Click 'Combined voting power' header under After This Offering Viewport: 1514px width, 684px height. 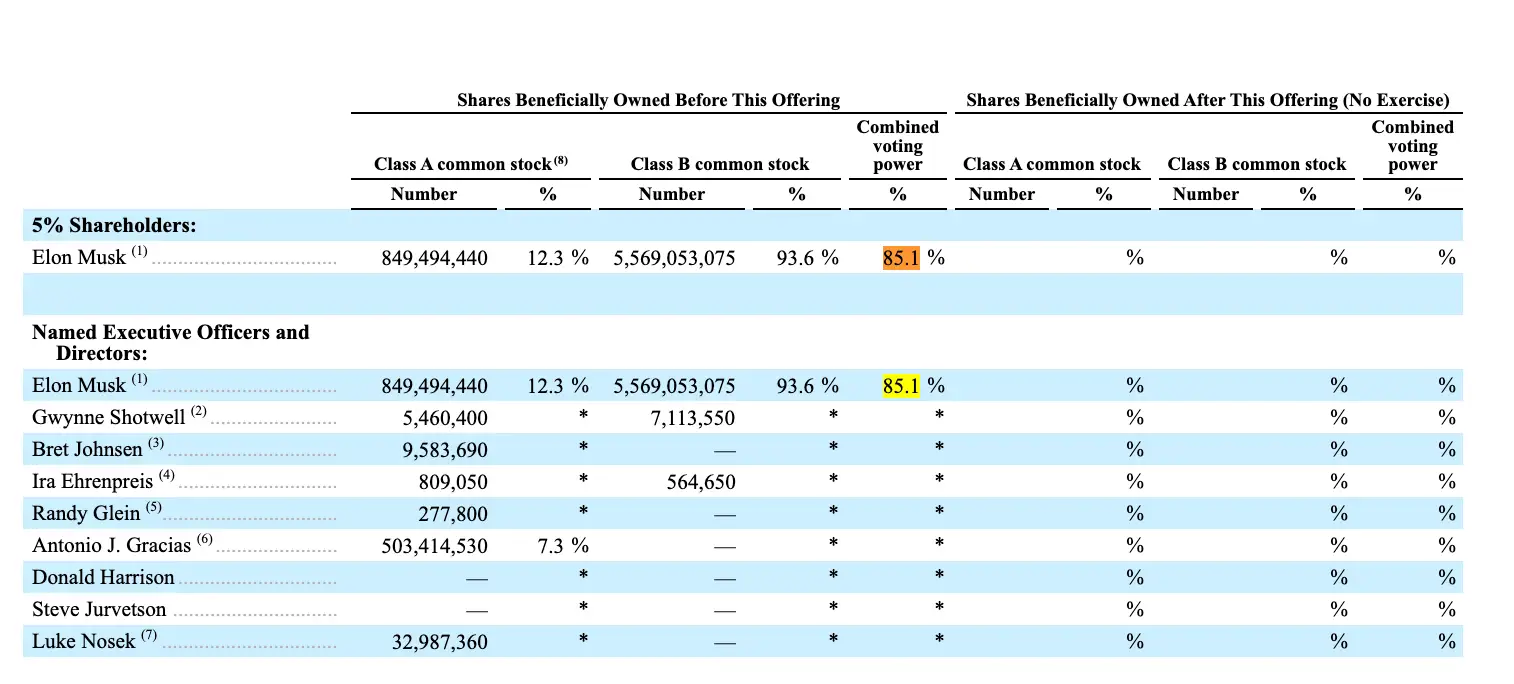click(x=1412, y=146)
